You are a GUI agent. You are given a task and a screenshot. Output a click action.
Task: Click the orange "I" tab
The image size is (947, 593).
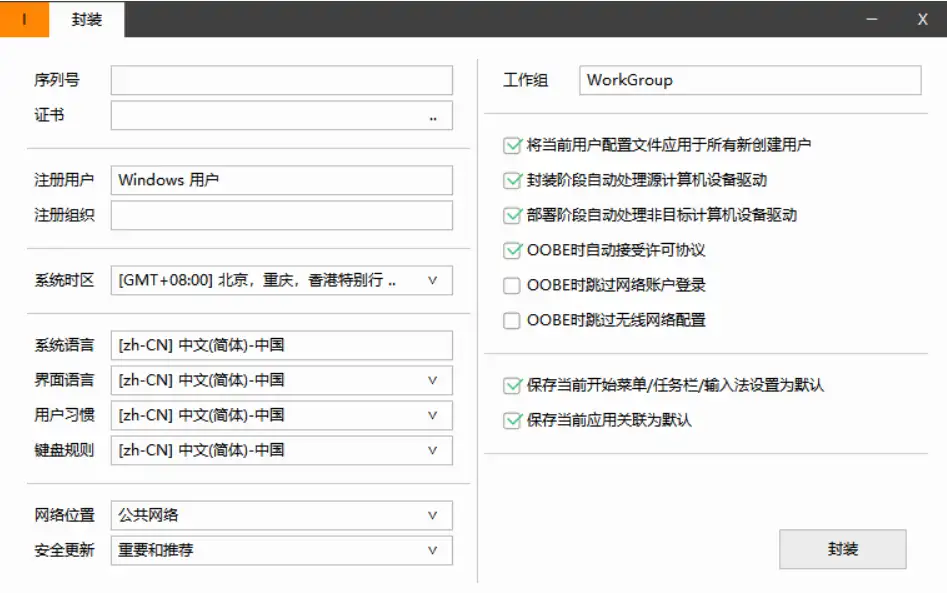pyautogui.click(x=24, y=20)
